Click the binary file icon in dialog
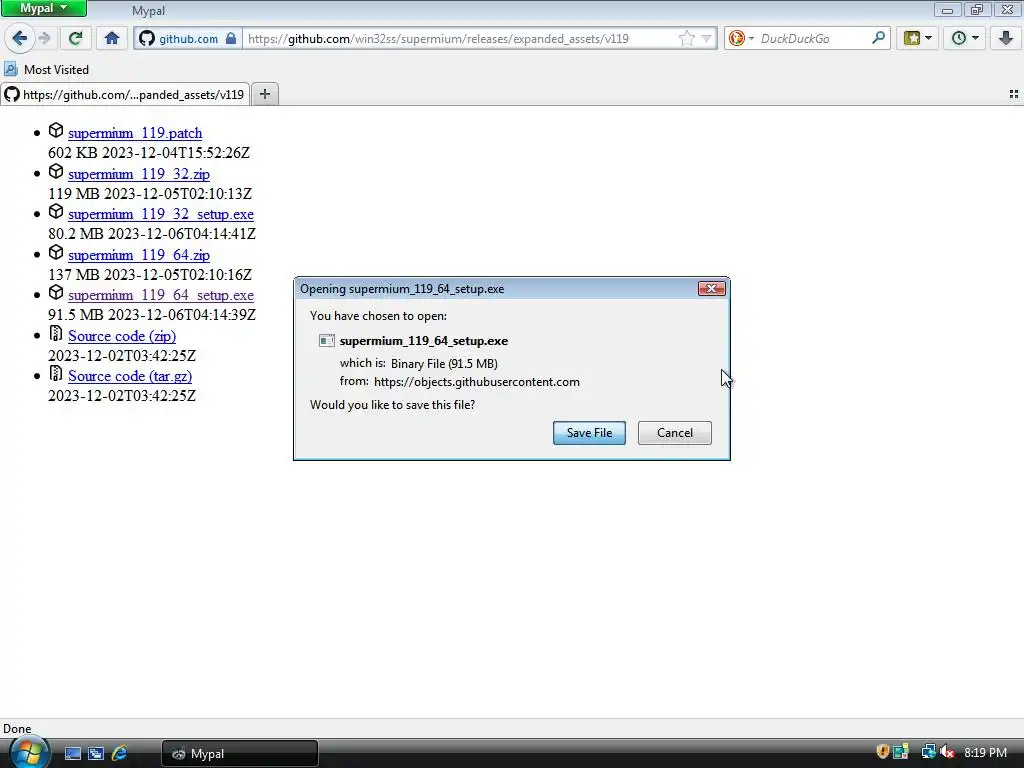Image resolution: width=1024 pixels, height=768 pixels. click(327, 341)
